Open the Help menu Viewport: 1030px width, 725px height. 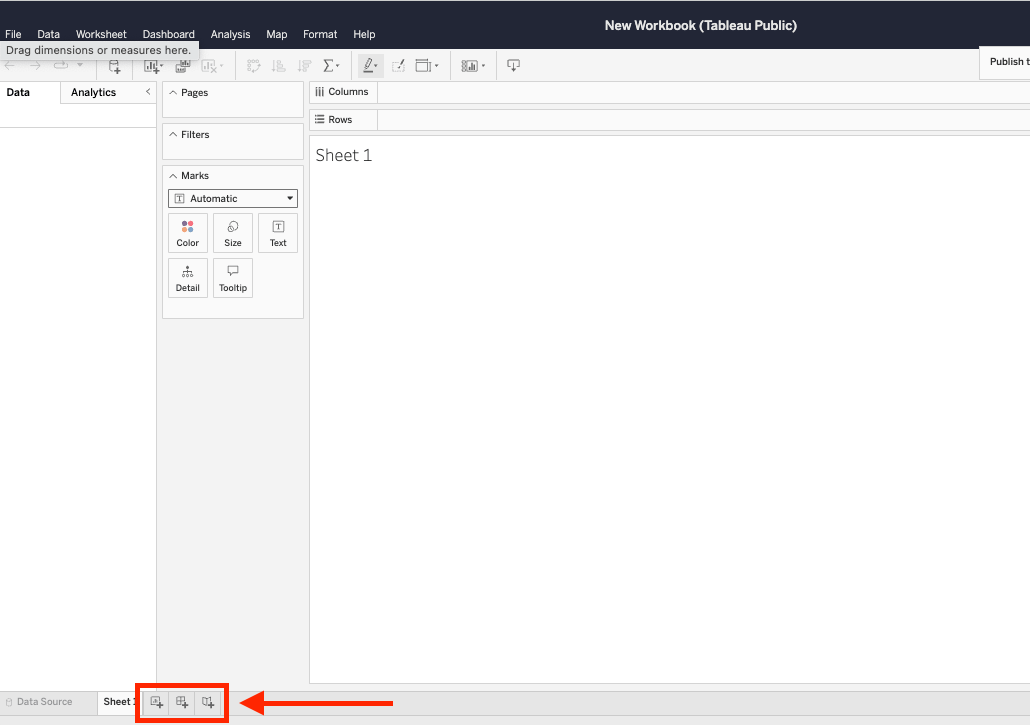[x=364, y=34]
